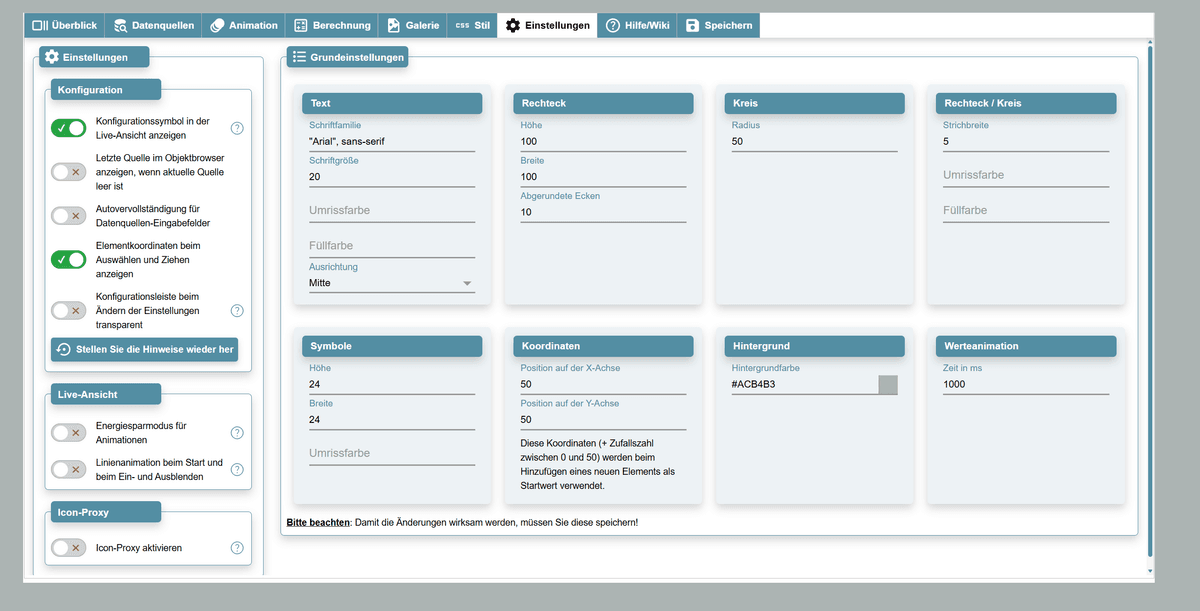Screen dimensions: 1200x611
Task: Open the Hilfe/Wiki tab
Action: 638,25
